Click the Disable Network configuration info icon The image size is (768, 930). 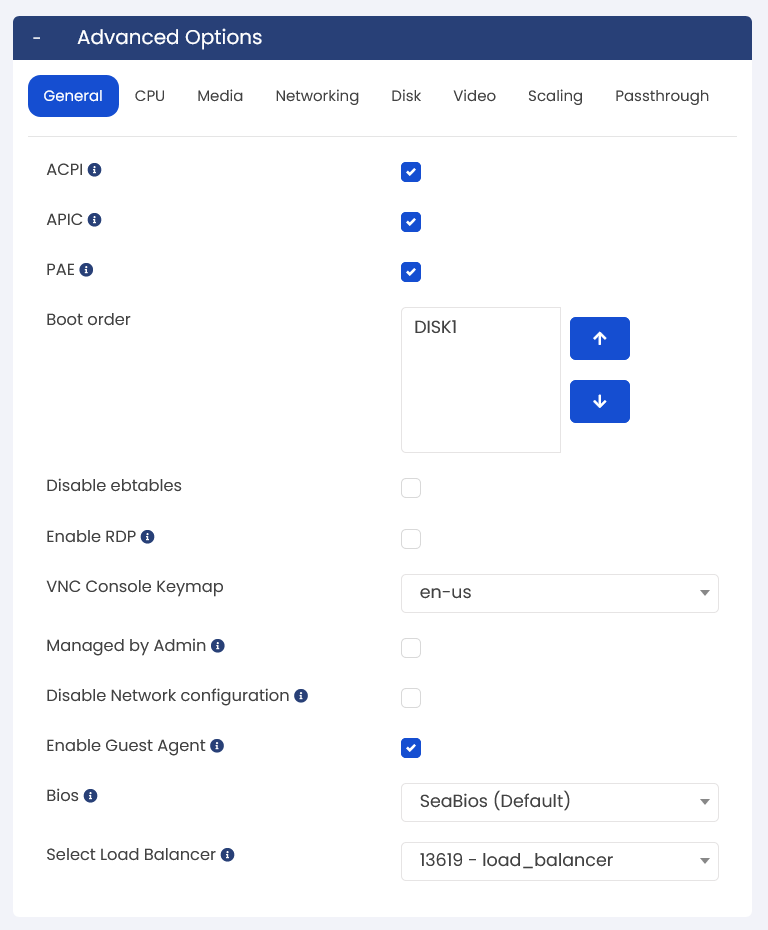coord(301,696)
